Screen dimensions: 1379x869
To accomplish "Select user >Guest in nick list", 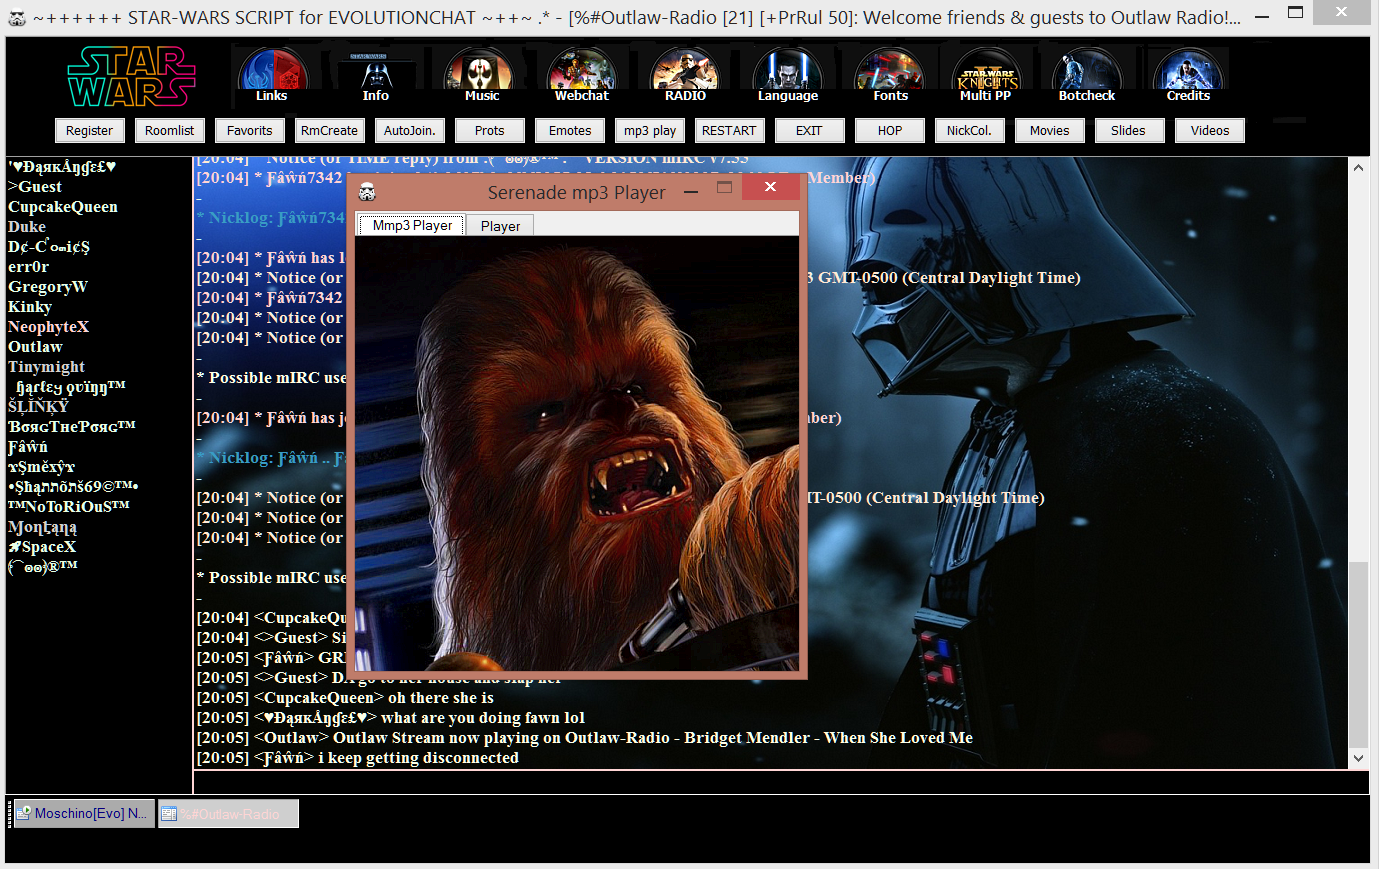I will (35, 187).
